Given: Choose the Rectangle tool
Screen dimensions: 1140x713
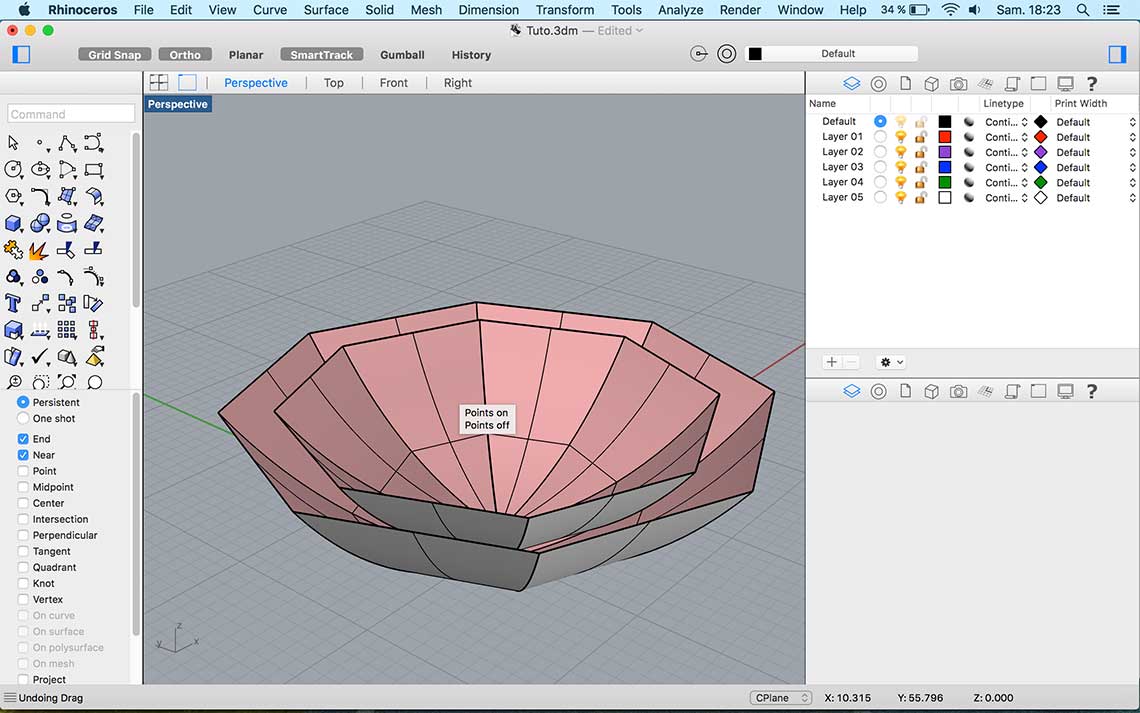Looking at the screenshot, I should 94,170.
